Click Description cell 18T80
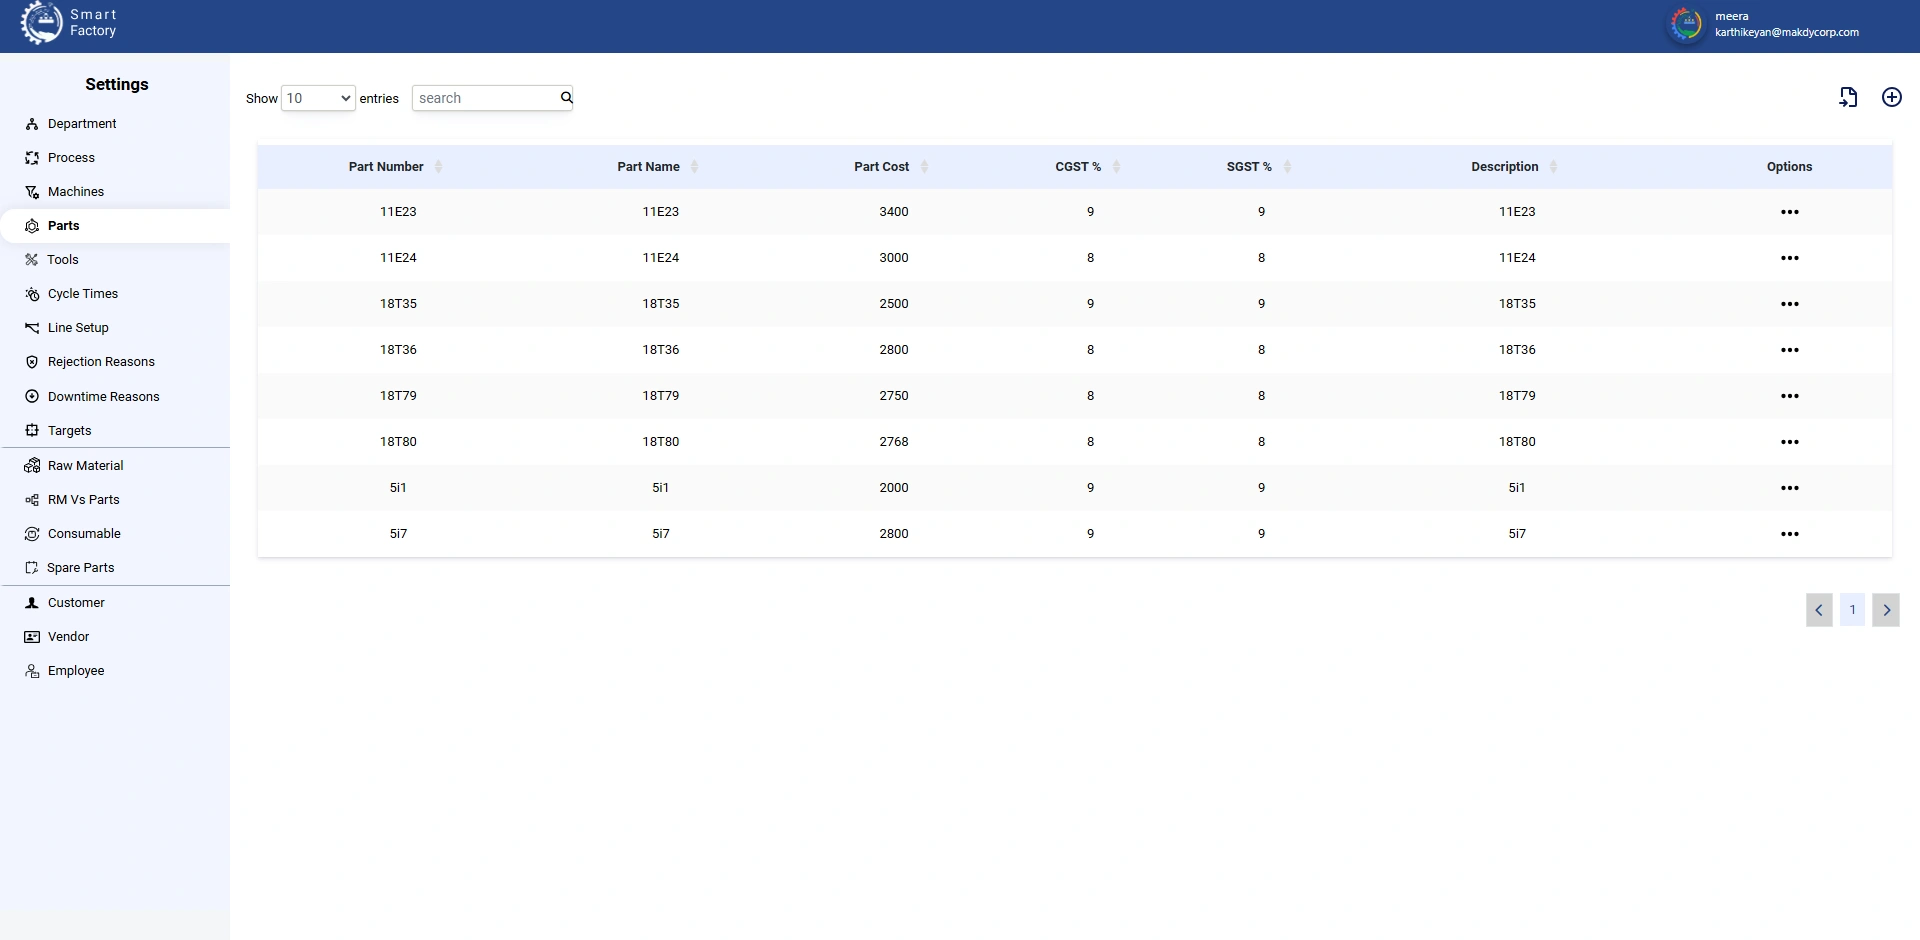Viewport: 1920px width, 940px height. (x=1517, y=442)
